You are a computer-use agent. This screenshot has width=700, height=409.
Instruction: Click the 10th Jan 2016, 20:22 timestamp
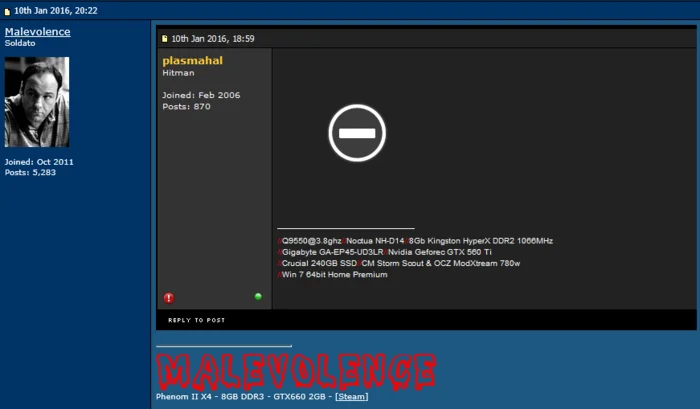click(56, 11)
